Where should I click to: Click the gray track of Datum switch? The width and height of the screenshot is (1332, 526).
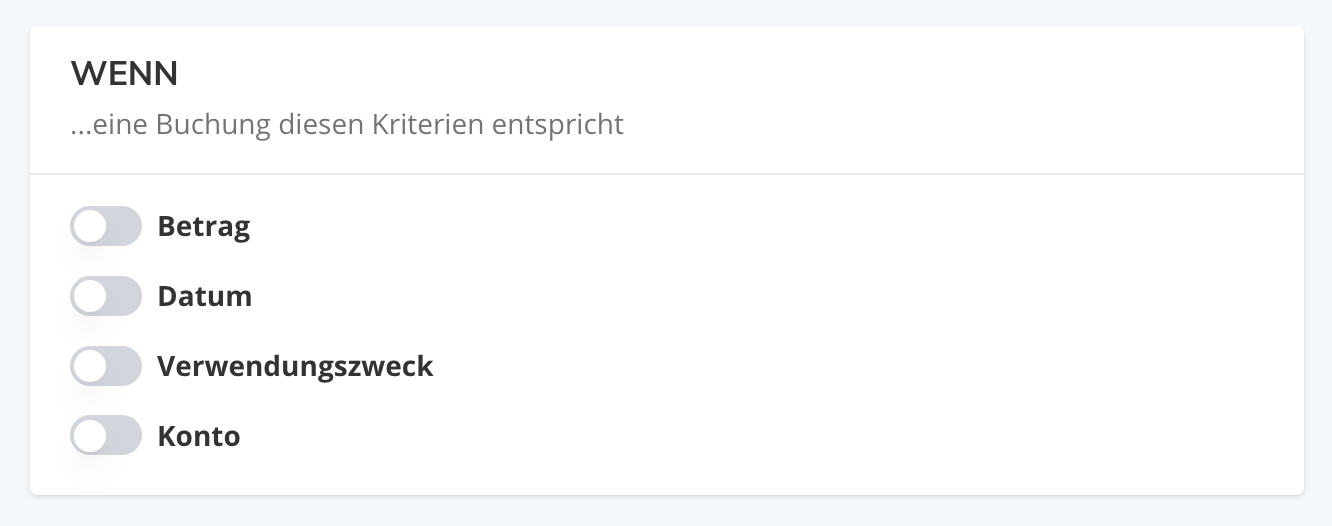124,297
